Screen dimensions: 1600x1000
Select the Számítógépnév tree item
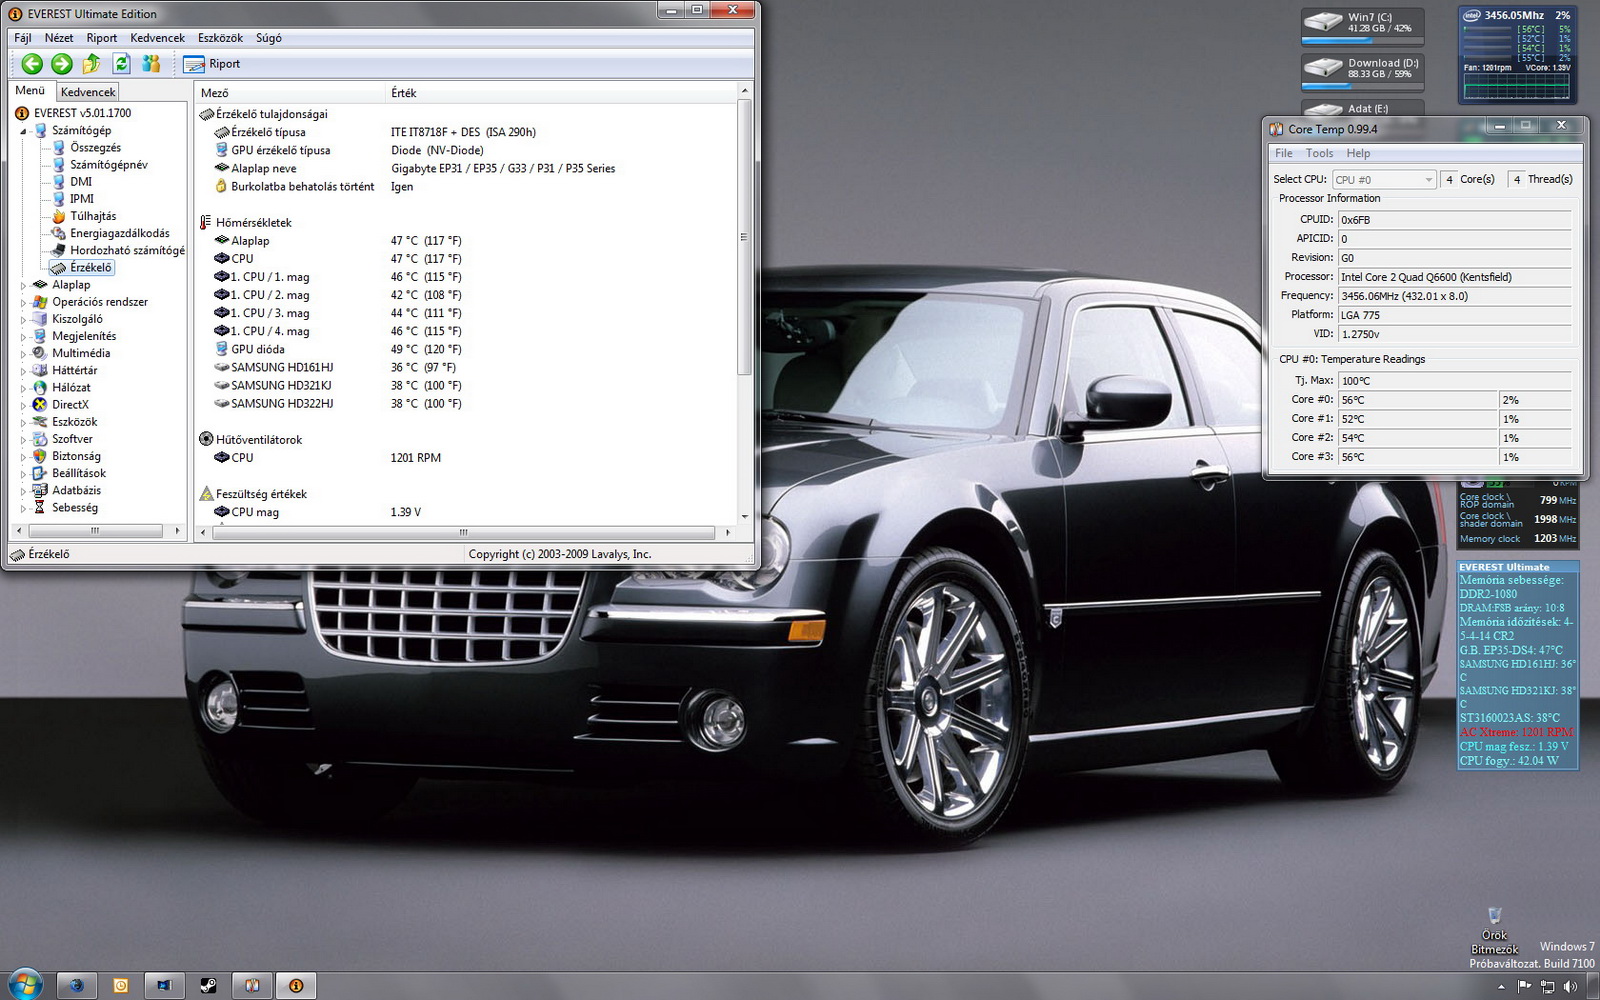(x=108, y=165)
